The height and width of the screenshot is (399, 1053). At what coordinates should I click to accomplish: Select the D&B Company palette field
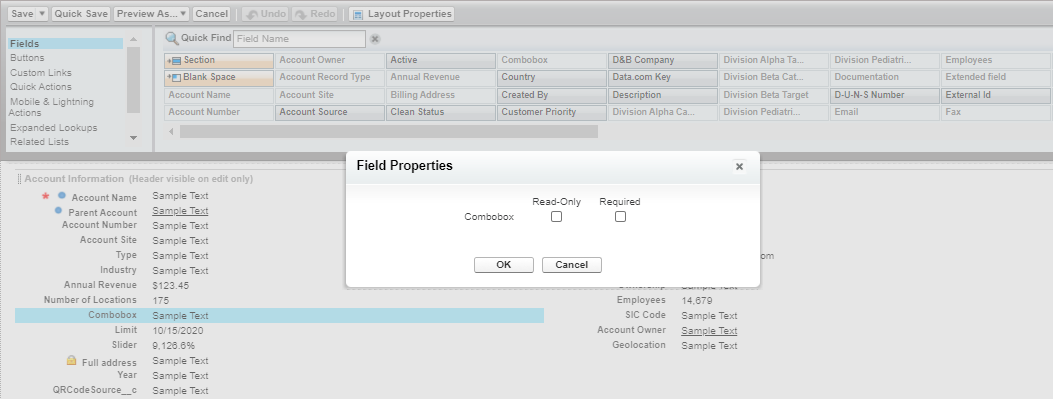click(663, 60)
